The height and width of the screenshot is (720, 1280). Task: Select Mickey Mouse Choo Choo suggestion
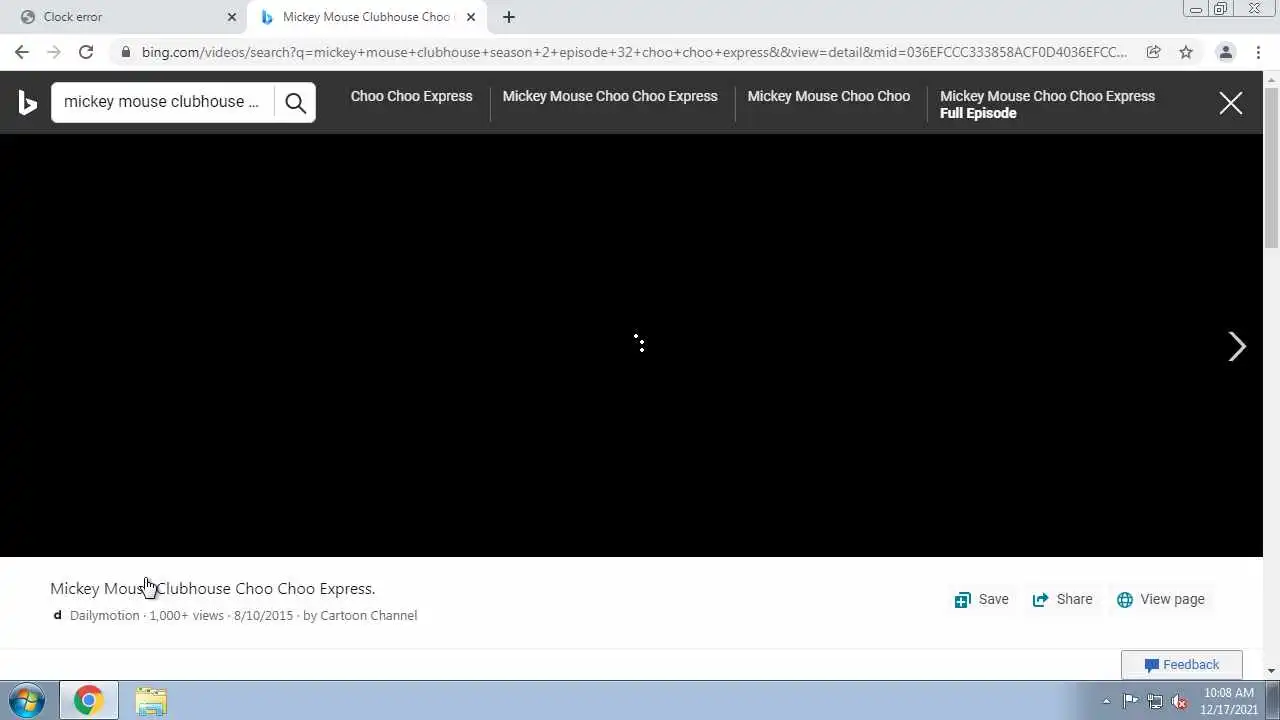[x=829, y=96]
